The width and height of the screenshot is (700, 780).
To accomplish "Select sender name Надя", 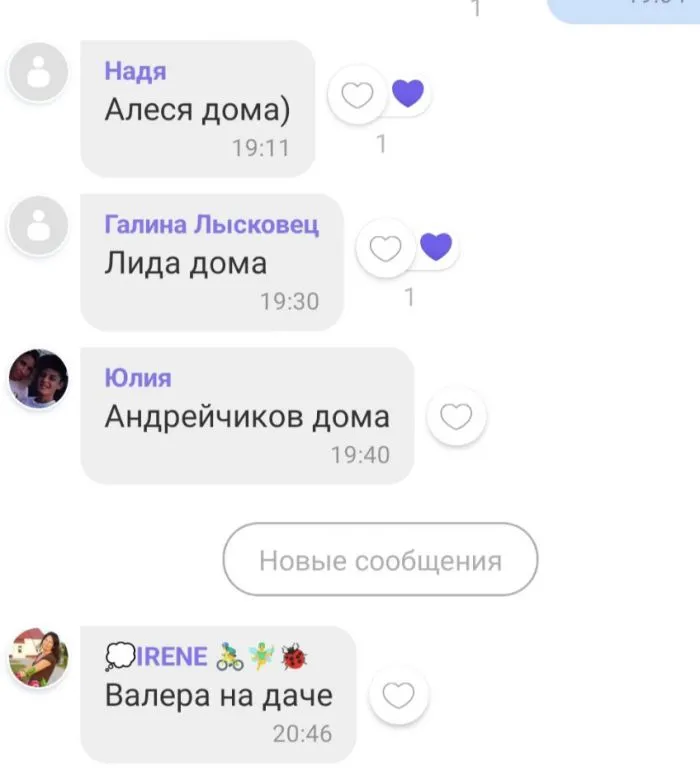I will [135, 71].
